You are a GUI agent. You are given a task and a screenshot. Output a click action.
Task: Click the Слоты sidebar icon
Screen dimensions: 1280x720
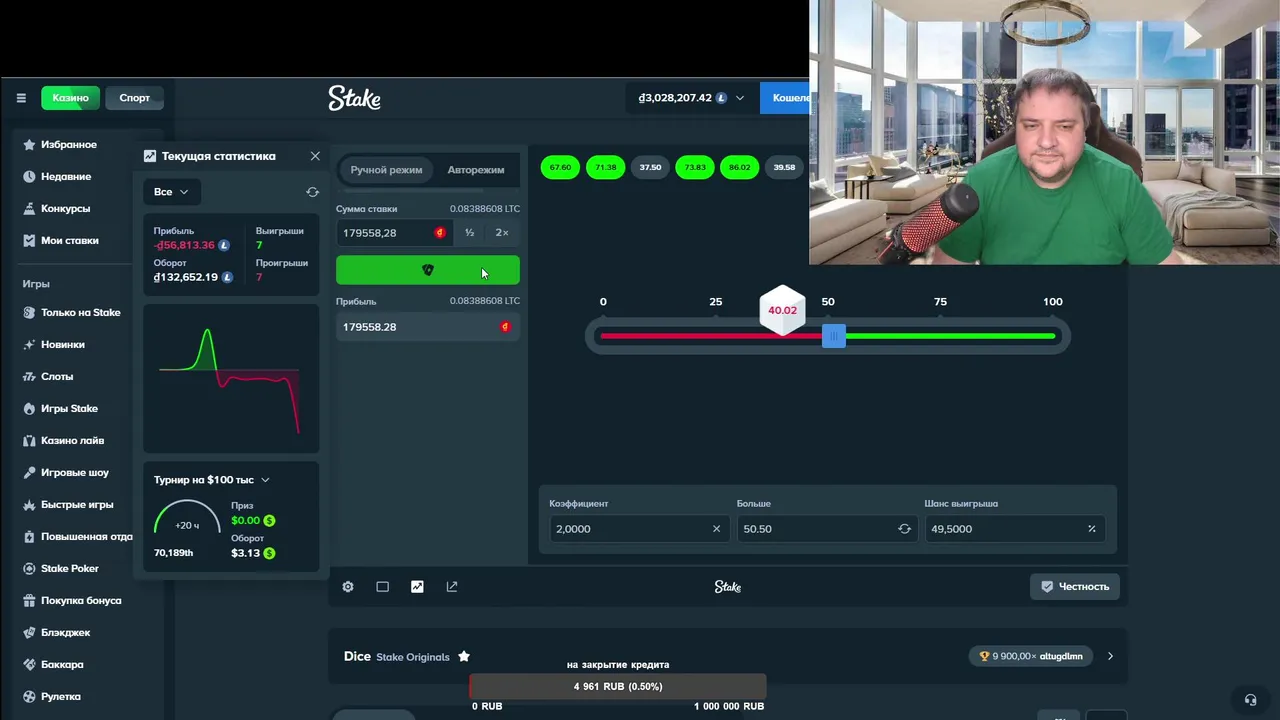[x=30, y=377]
